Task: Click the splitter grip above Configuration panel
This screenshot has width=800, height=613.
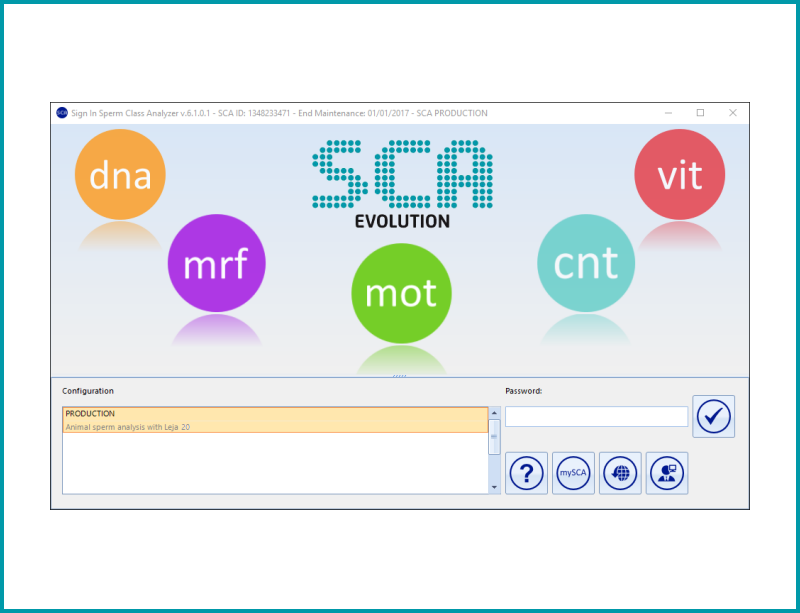Action: 399,376
